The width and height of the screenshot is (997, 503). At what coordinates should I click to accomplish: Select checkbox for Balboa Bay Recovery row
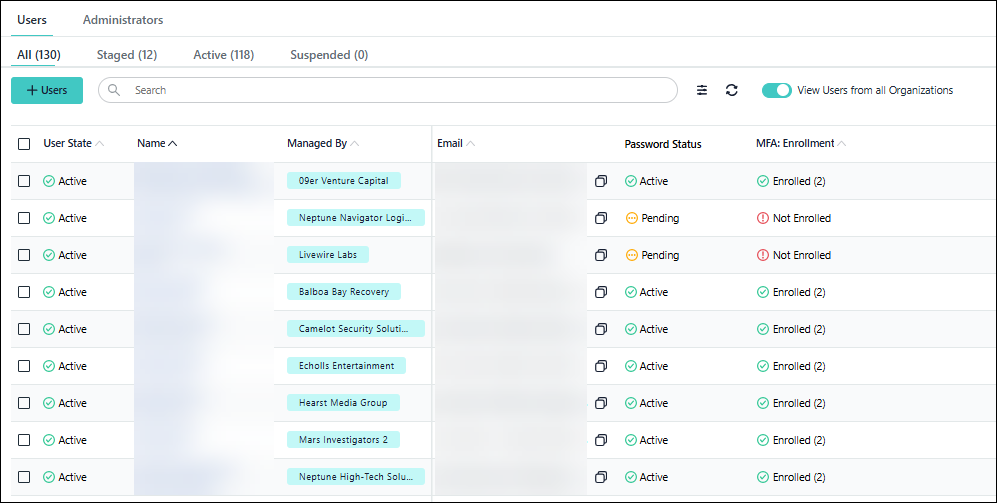tap(24, 292)
